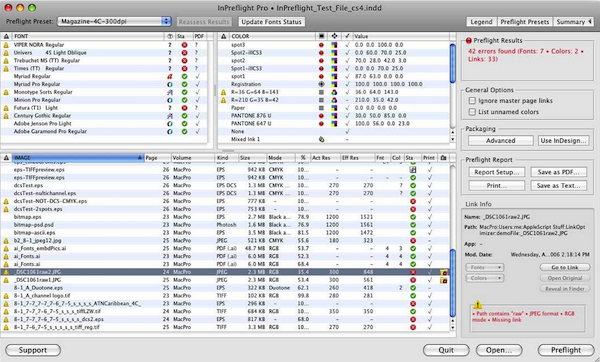The image size is (600, 362).
Task: Click the color mode column header icon
Action: click(x=334, y=36)
